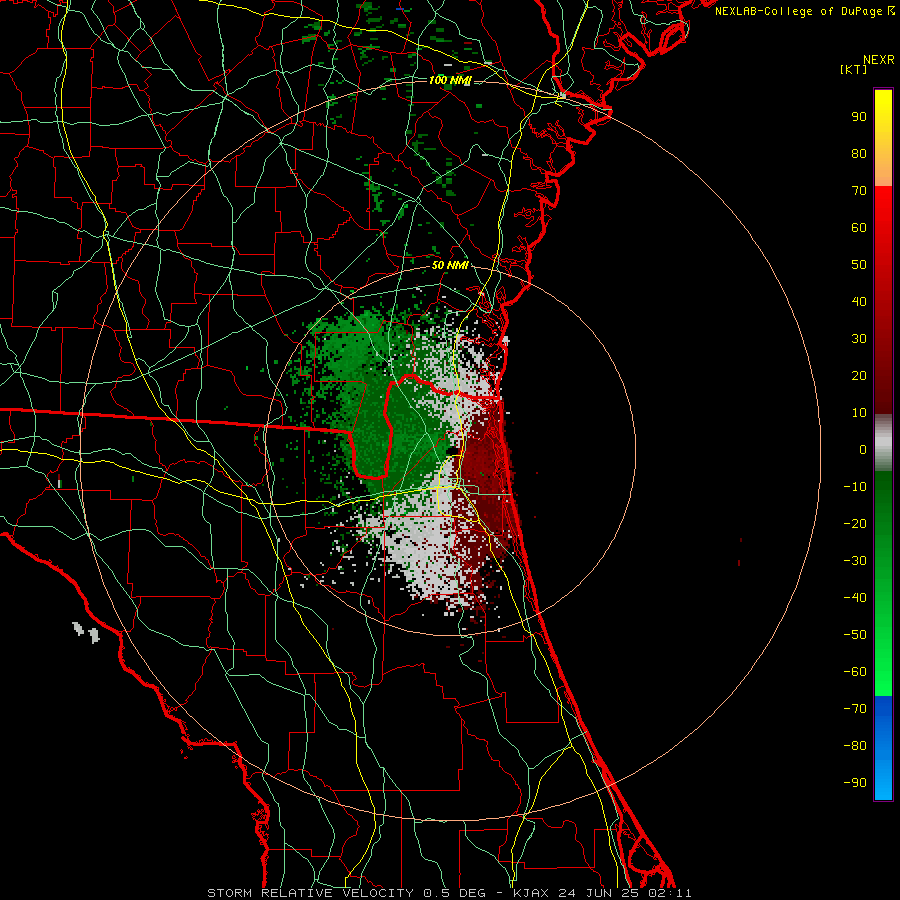Click the NEXR label above the color scale
Image resolution: width=900 pixels, height=900 pixels.
coord(879,60)
